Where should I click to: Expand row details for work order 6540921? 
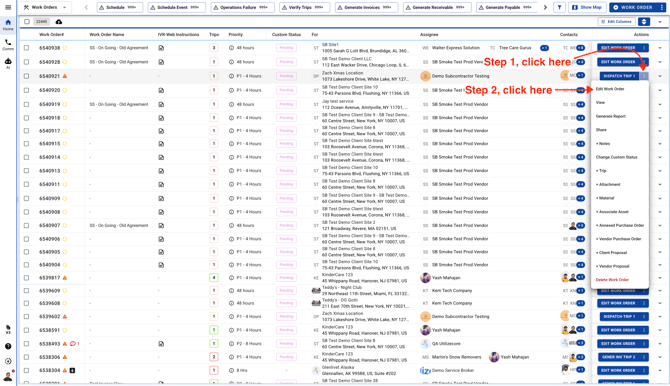point(660,76)
